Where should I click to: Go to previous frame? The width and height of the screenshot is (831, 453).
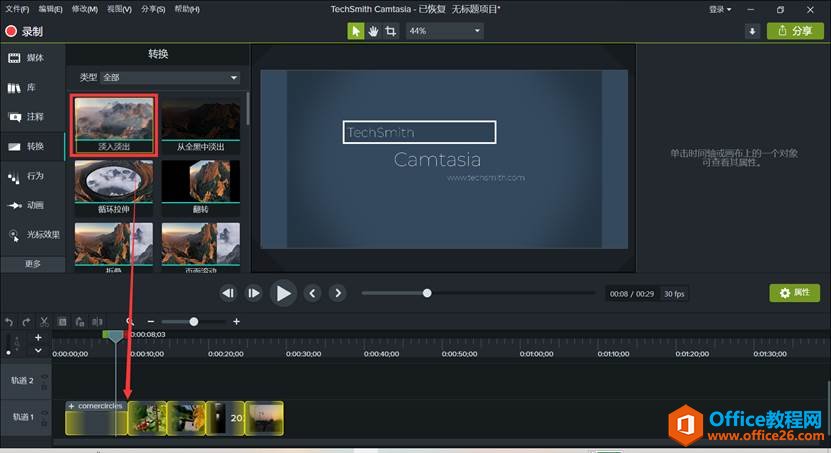(228, 293)
